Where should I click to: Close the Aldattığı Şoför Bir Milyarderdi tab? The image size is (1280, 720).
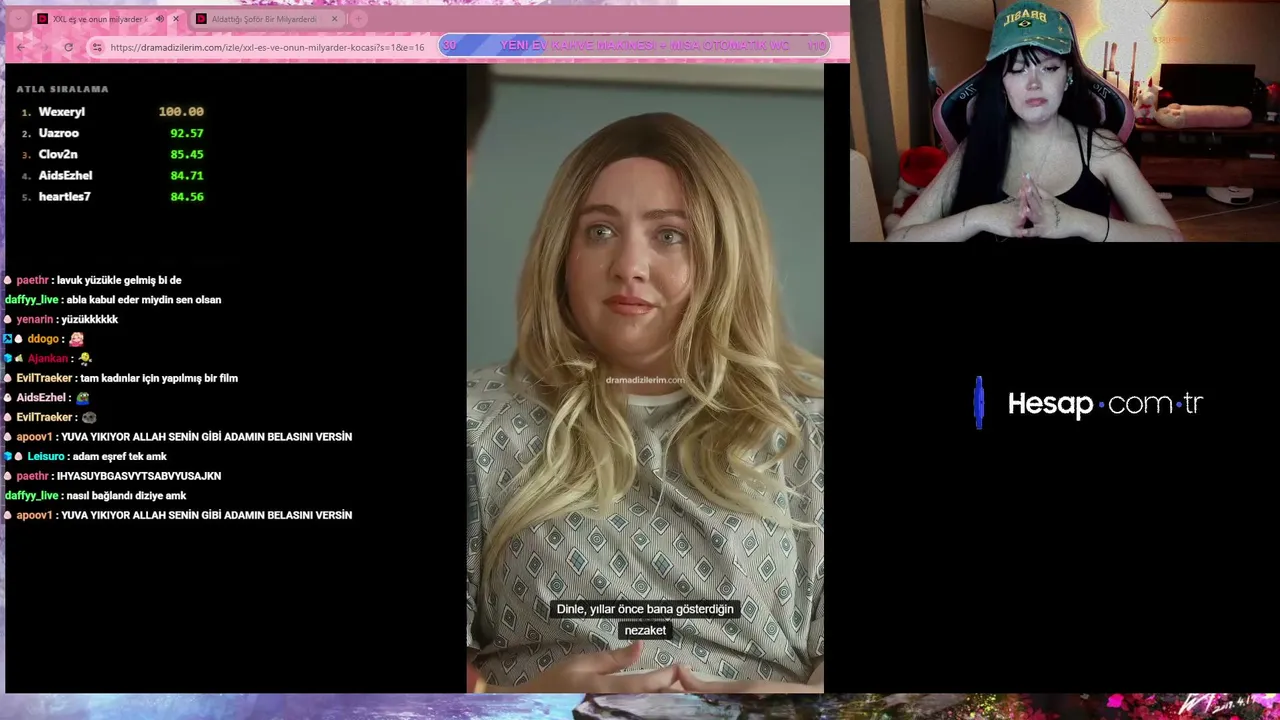pyautogui.click(x=334, y=19)
